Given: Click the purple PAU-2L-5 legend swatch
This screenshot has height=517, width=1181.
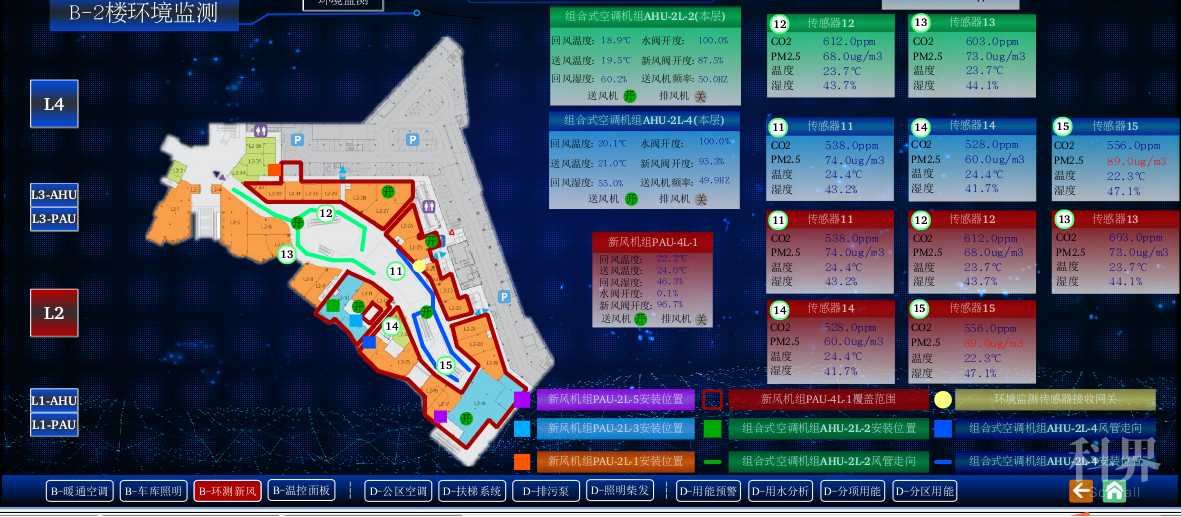Looking at the screenshot, I should 522,399.
